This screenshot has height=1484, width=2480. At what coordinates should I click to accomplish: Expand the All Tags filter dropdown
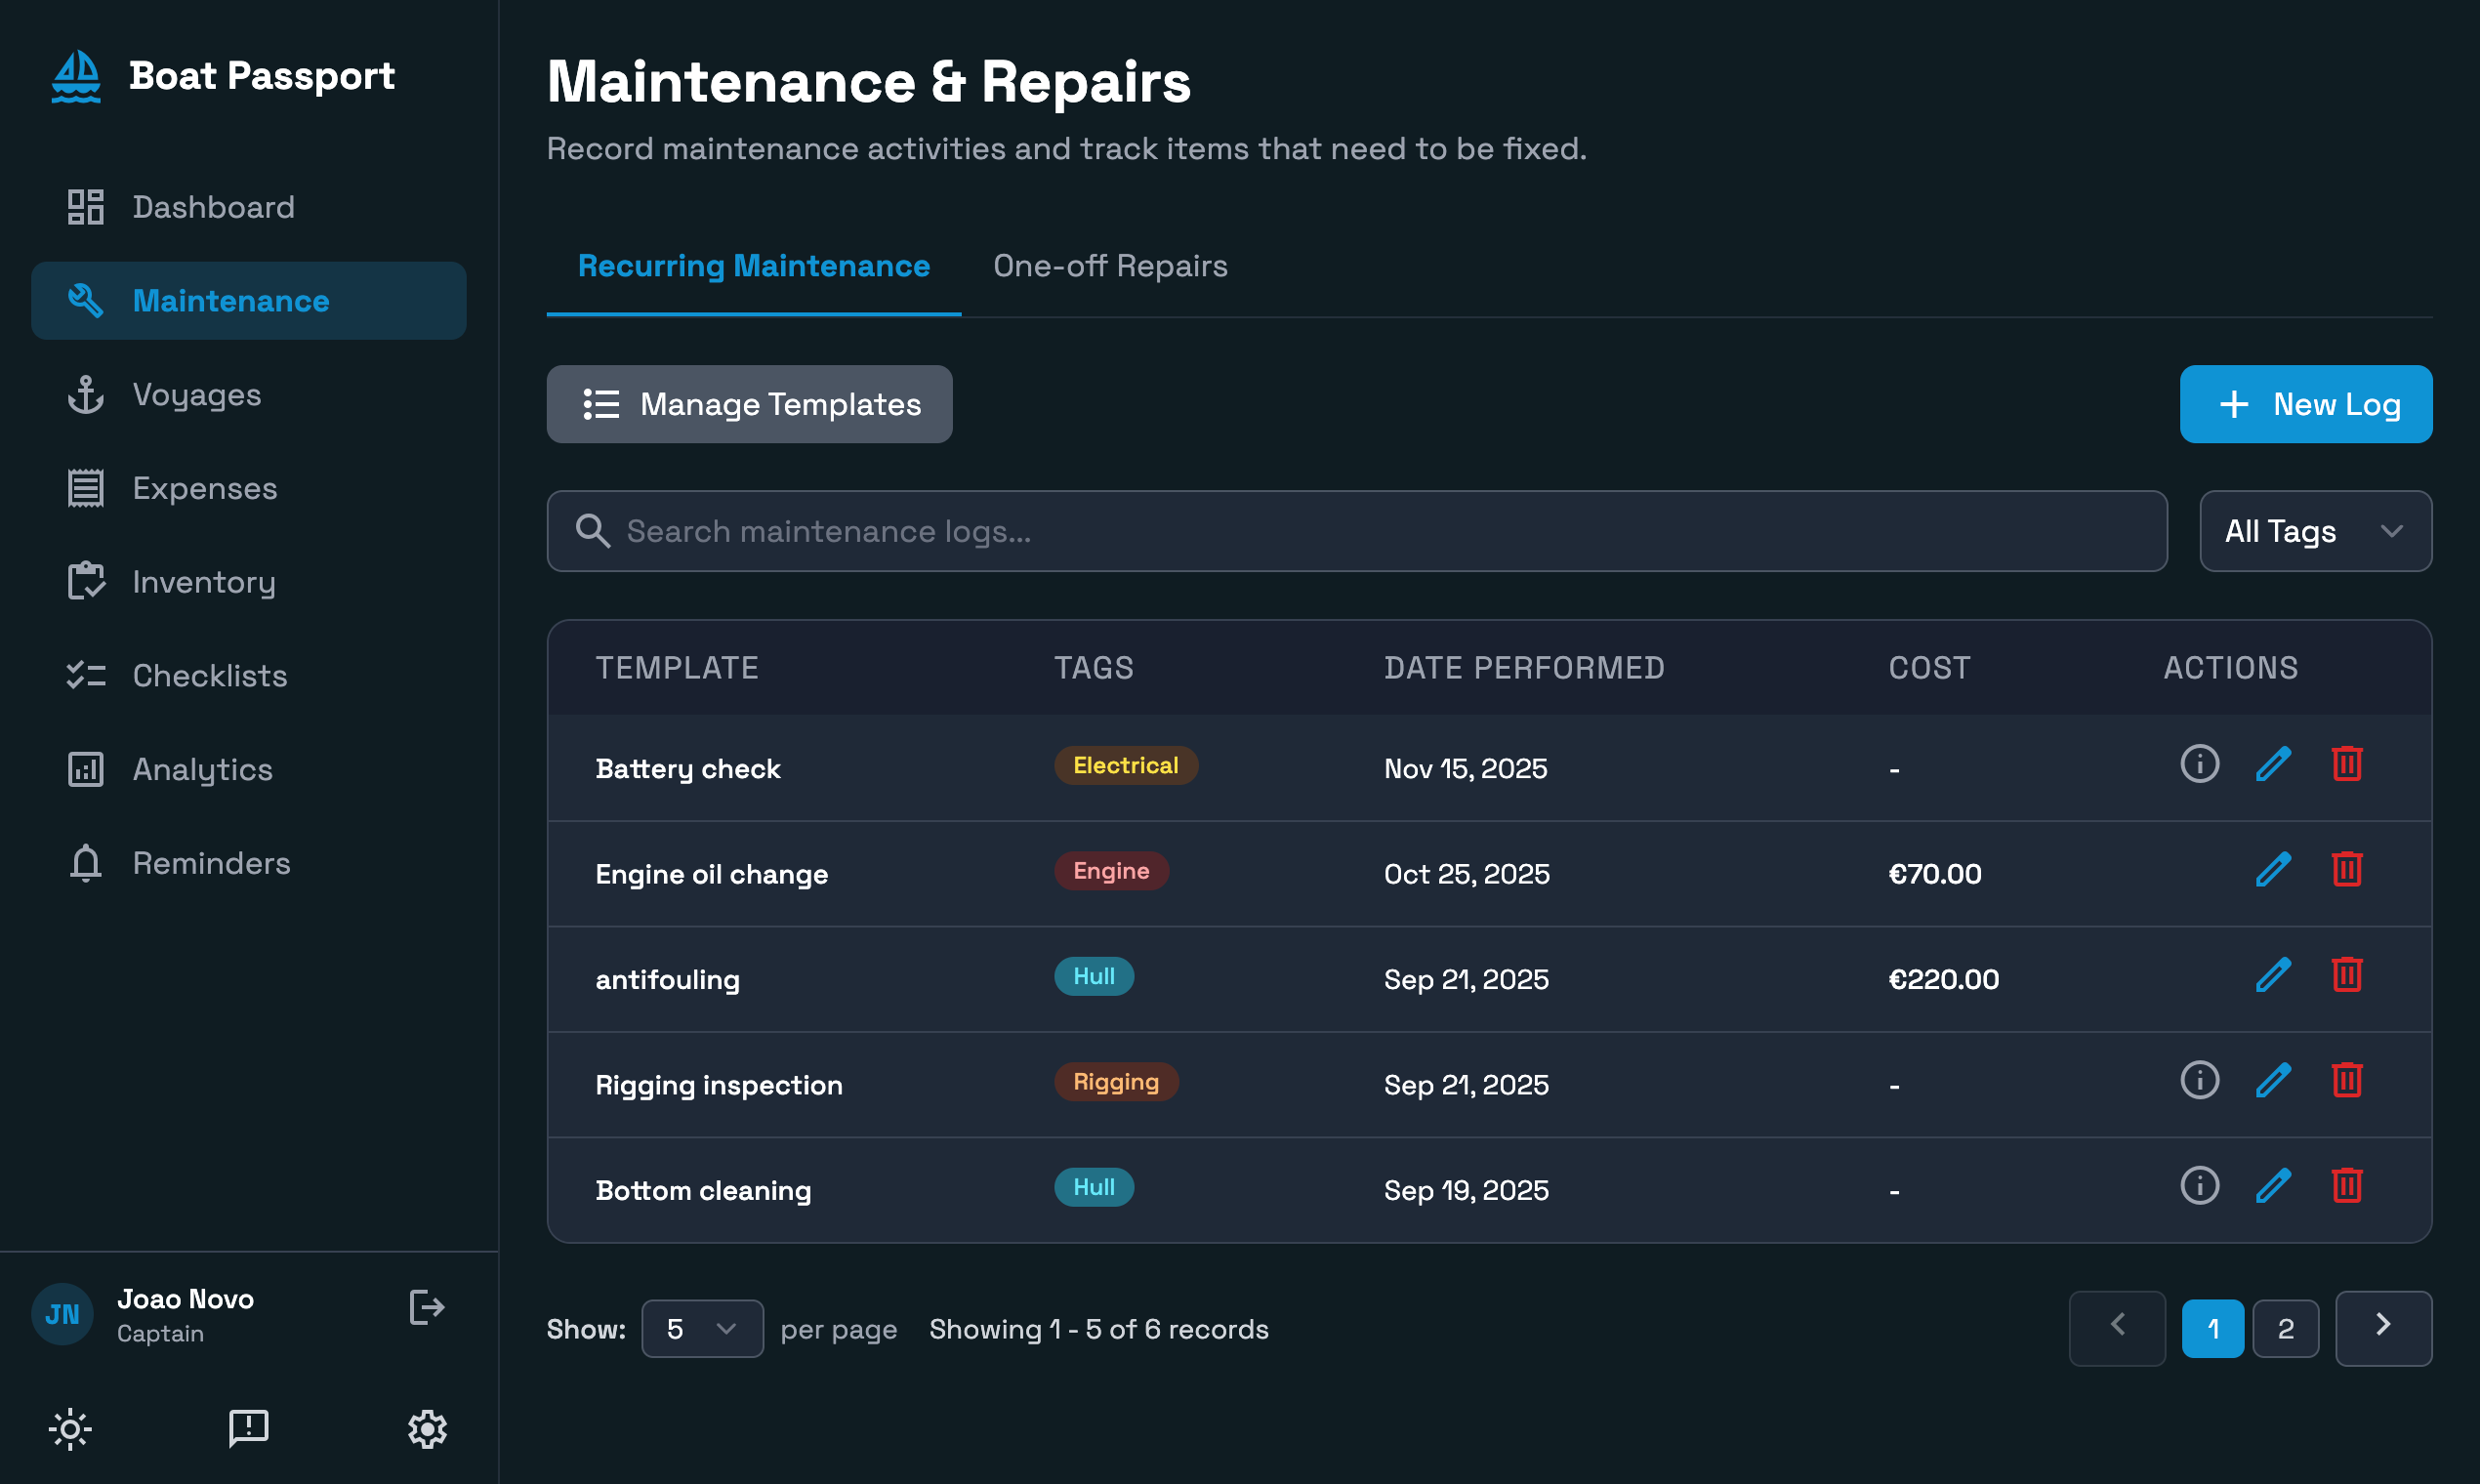click(x=2314, y=531)
